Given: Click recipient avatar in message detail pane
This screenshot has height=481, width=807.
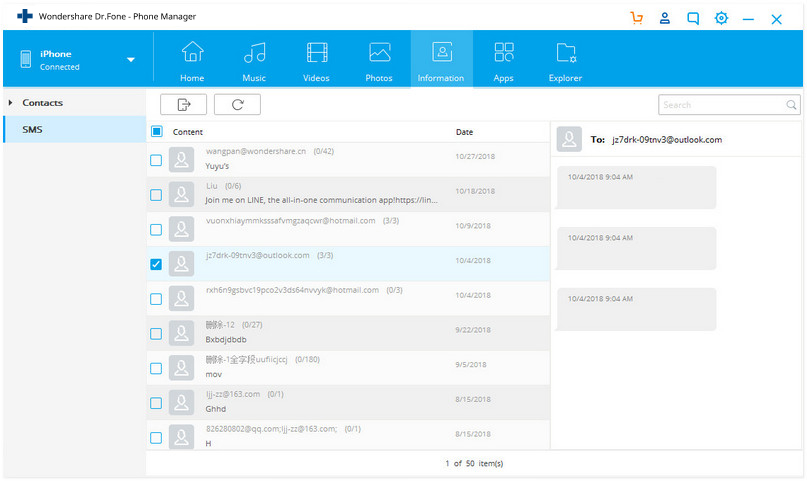Looking at the screenshot, I should point(569,139).
